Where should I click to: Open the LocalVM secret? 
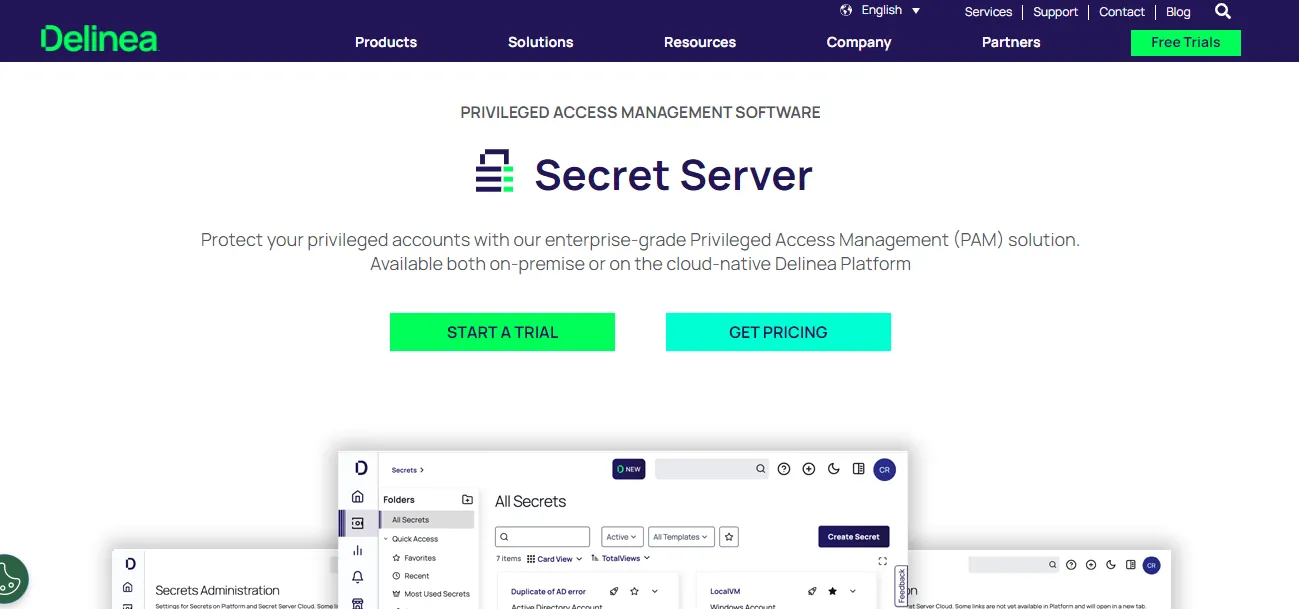(x=725, y=592)
